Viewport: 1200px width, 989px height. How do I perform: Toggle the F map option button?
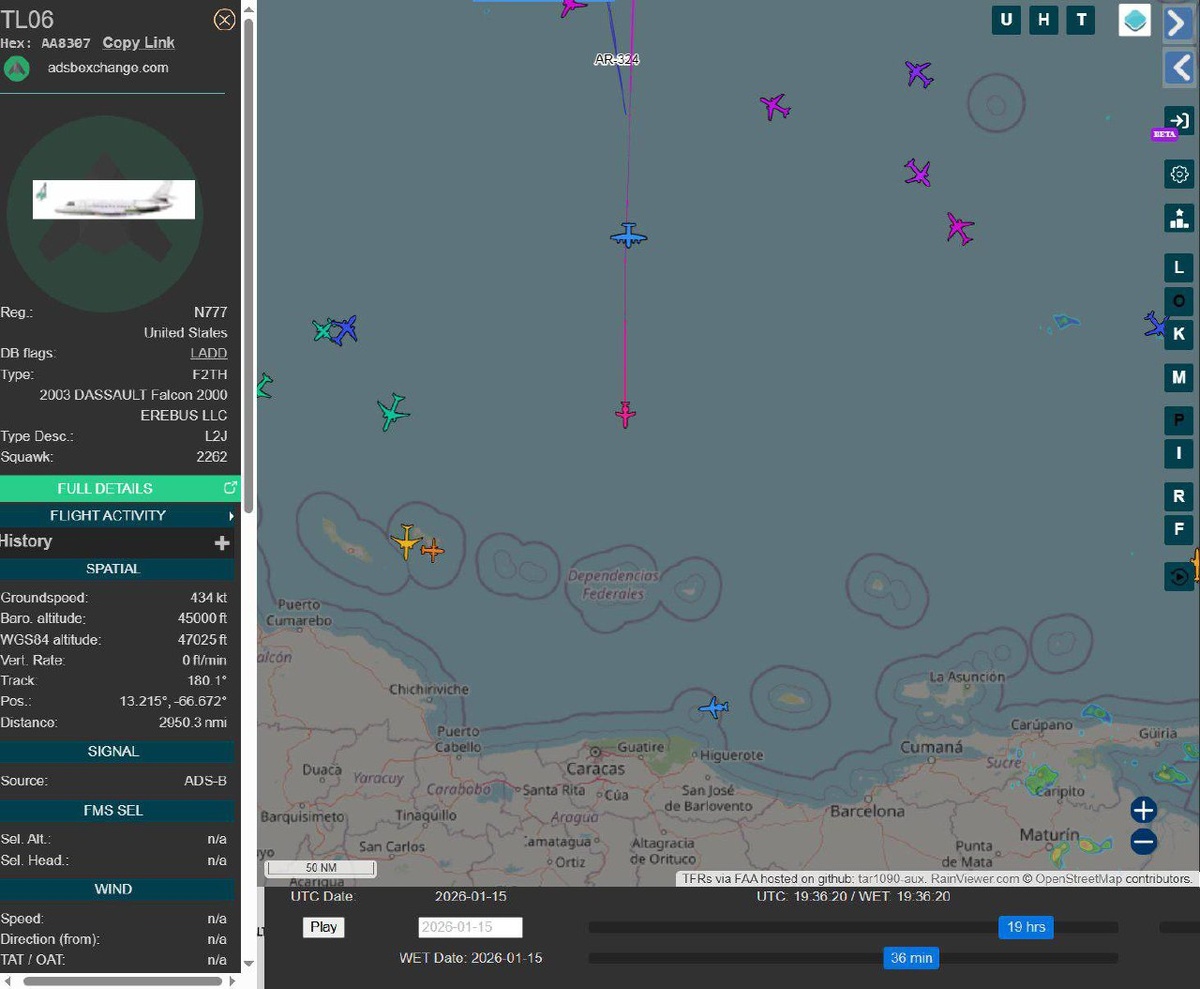tap(1179, 529)
